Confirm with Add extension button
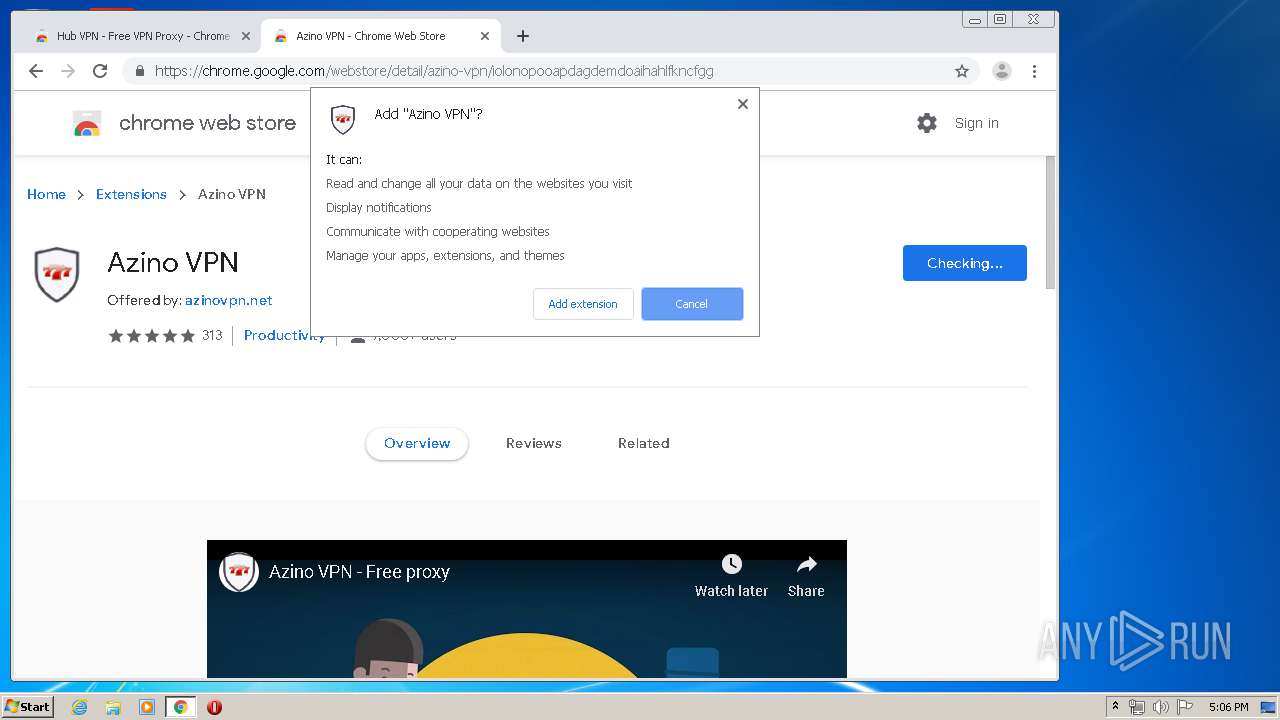This screenshot has width=1280, height=720. click(x=583, y=304)
